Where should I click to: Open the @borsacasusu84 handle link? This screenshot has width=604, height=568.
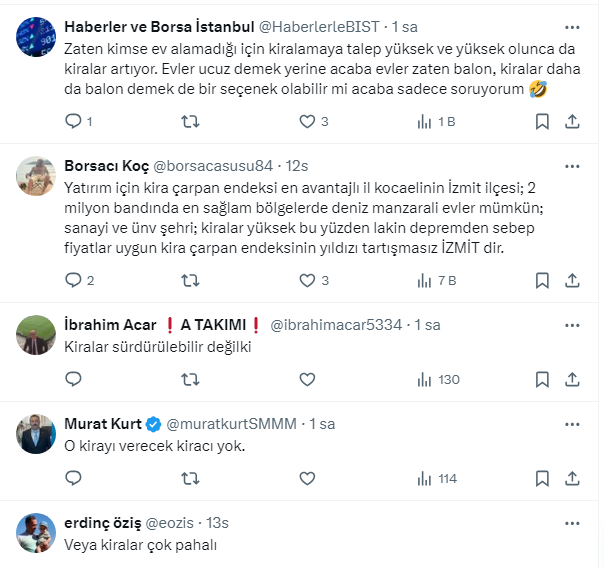point(211,165)
